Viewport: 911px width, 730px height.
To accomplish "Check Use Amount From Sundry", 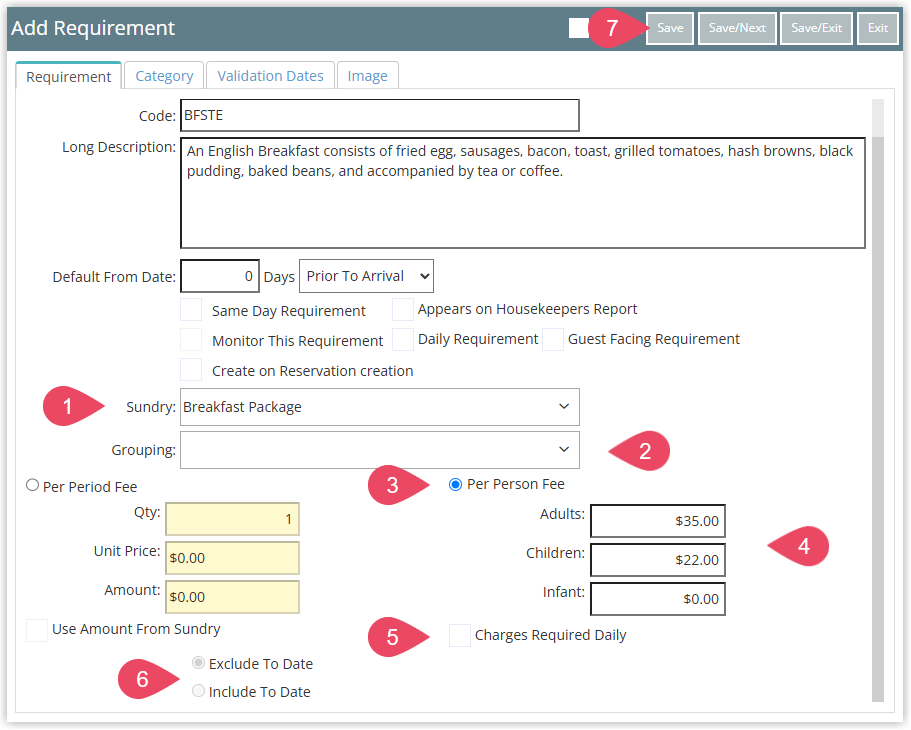I will tap(37, 630).
